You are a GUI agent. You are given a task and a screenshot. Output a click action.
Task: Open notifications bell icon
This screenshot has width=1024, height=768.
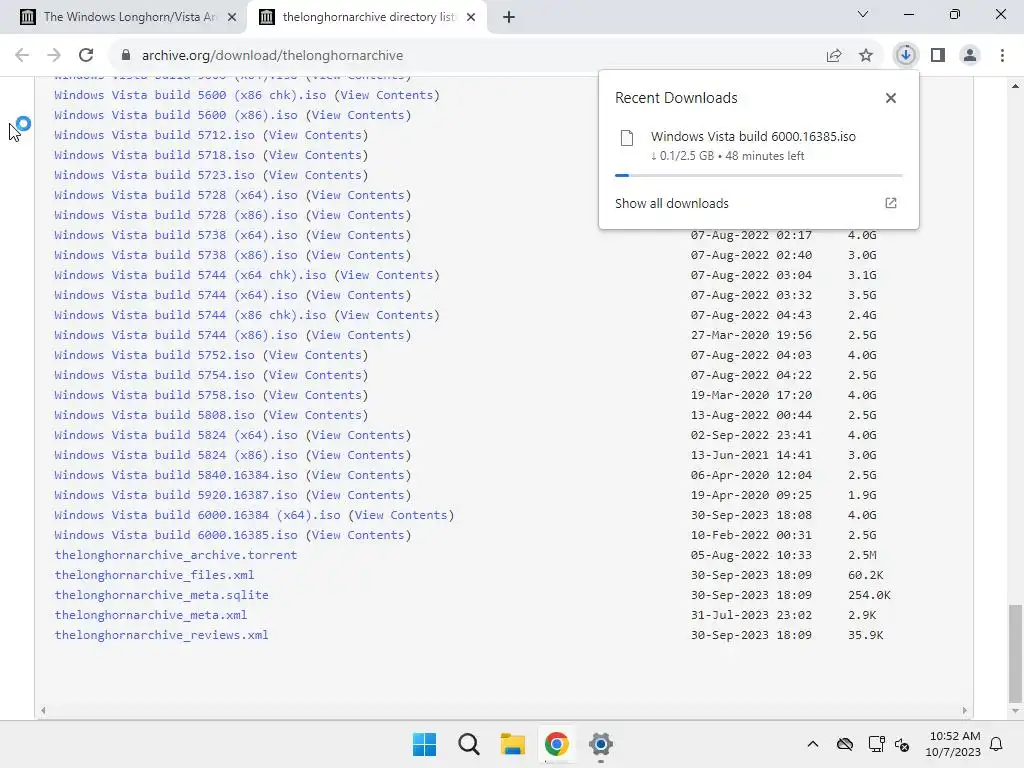coord(997,744)
